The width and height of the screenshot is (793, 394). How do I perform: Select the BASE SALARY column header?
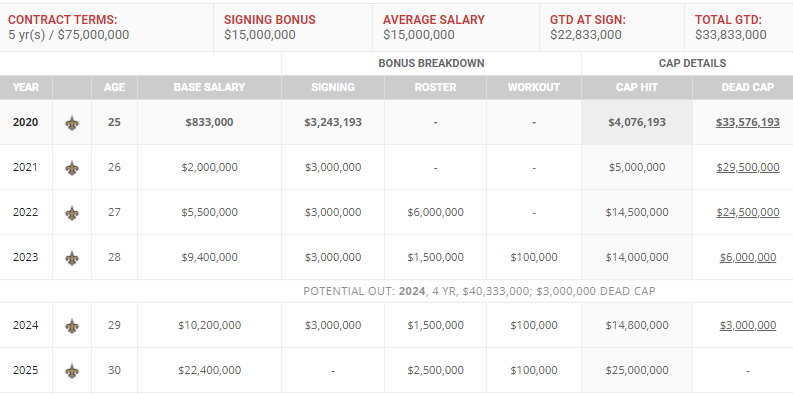click(209, 87)
